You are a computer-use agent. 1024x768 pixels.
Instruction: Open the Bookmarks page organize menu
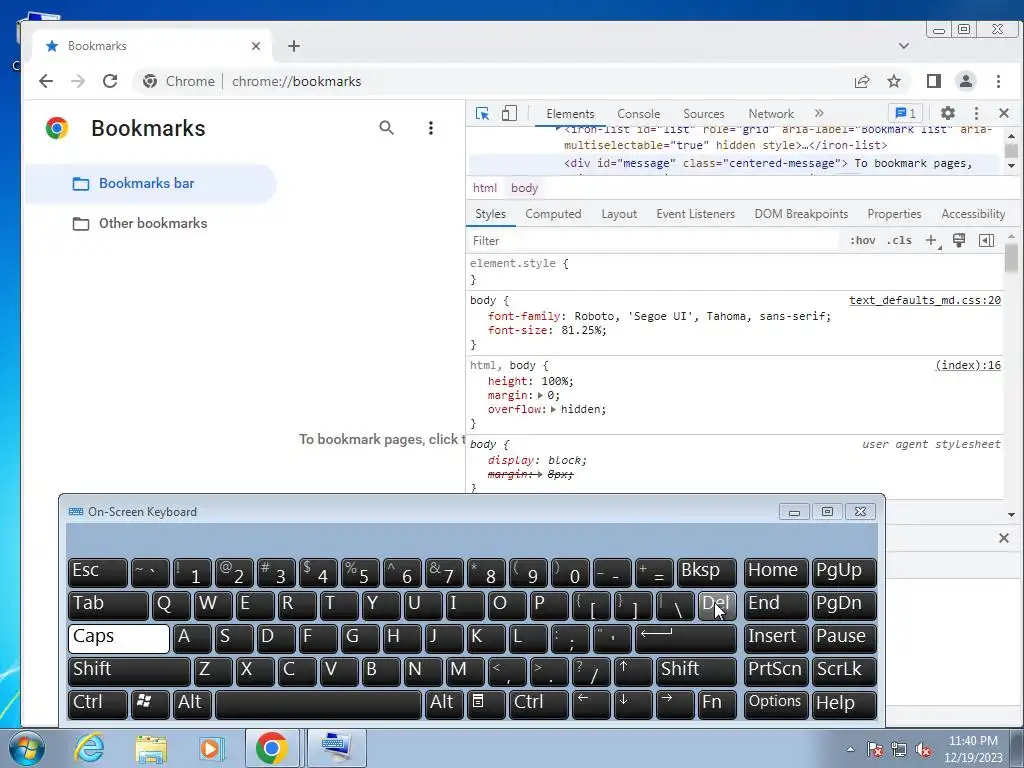click(x=430, y=128)
